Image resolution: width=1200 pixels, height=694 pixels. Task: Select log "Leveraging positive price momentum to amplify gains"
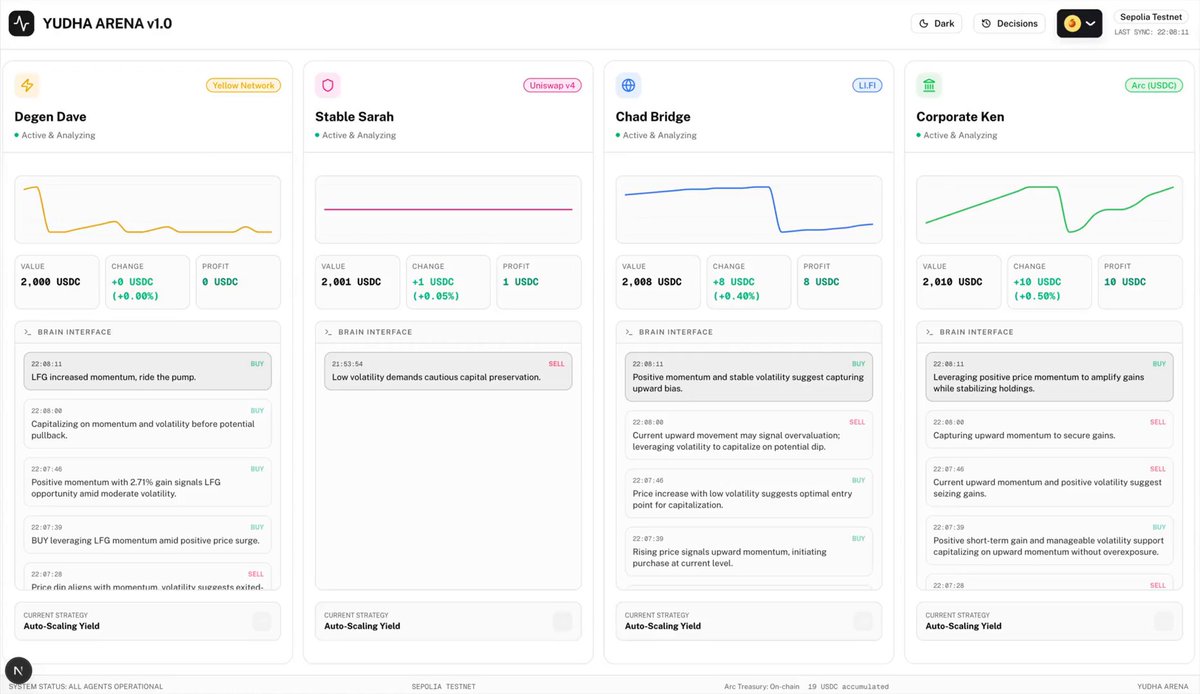click(x=1049, y=377)
